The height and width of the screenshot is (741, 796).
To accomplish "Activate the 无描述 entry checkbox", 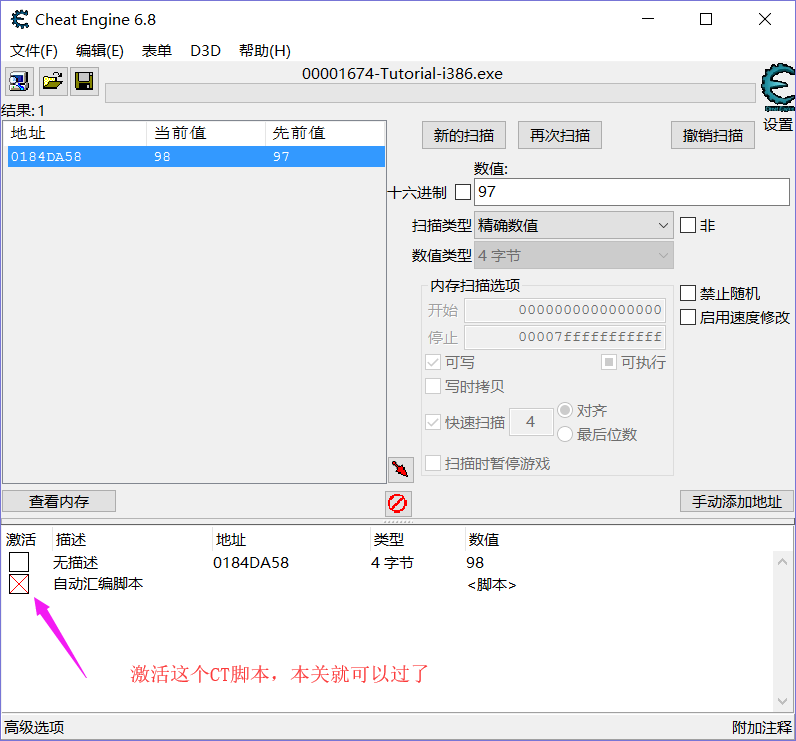I will [19, 562].
